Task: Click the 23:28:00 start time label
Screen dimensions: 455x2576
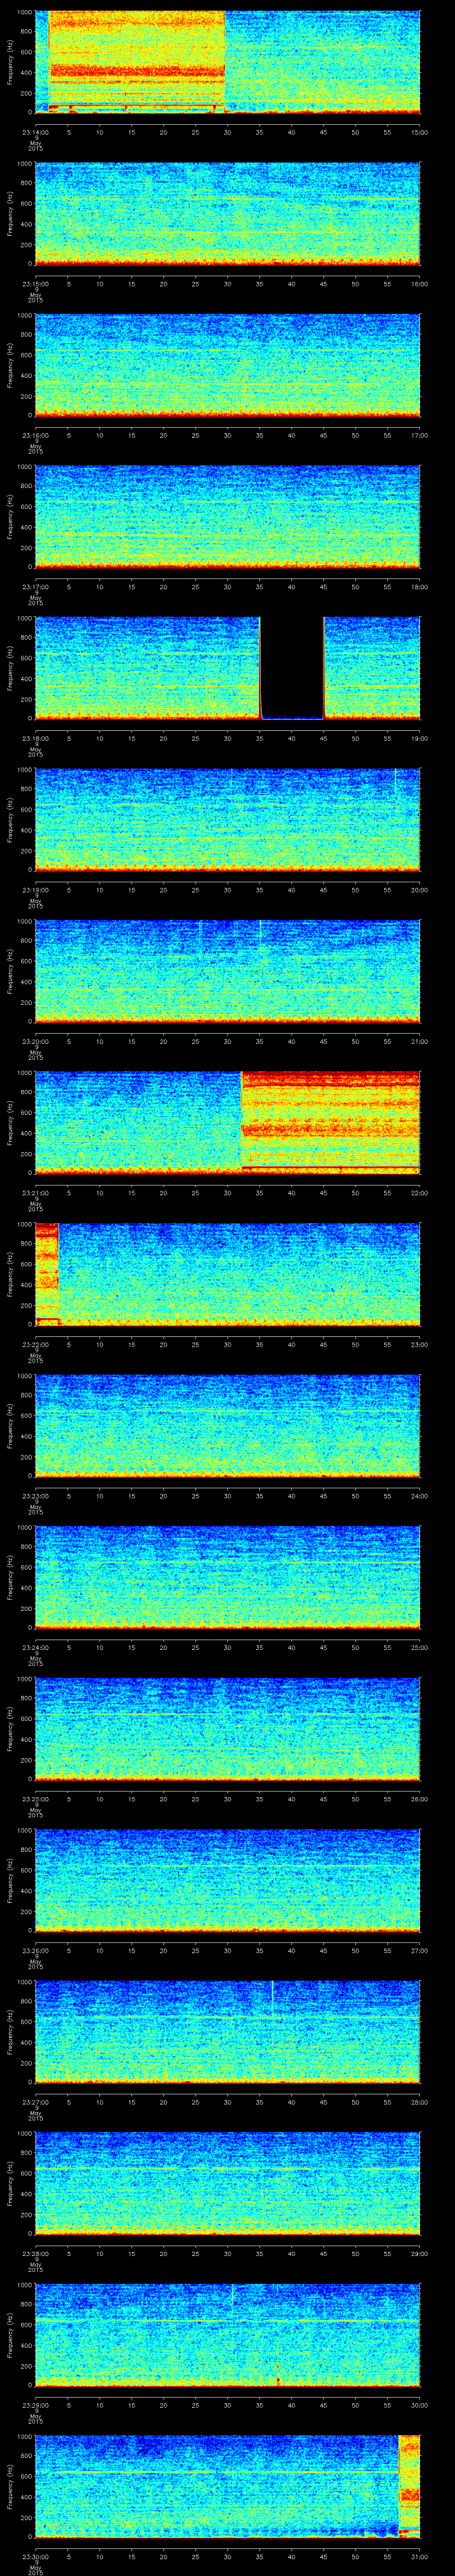Action: point(35,2253)
